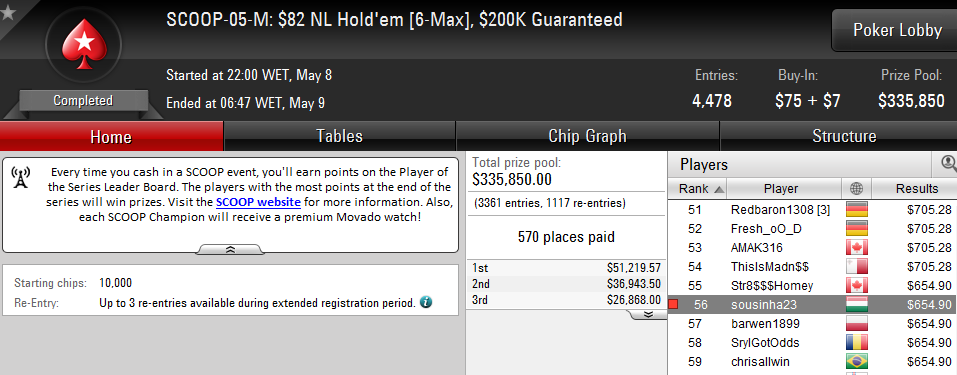Click the Brazil flag beside chrisallwin
The image size is (957, 375).
click(856, 362)
